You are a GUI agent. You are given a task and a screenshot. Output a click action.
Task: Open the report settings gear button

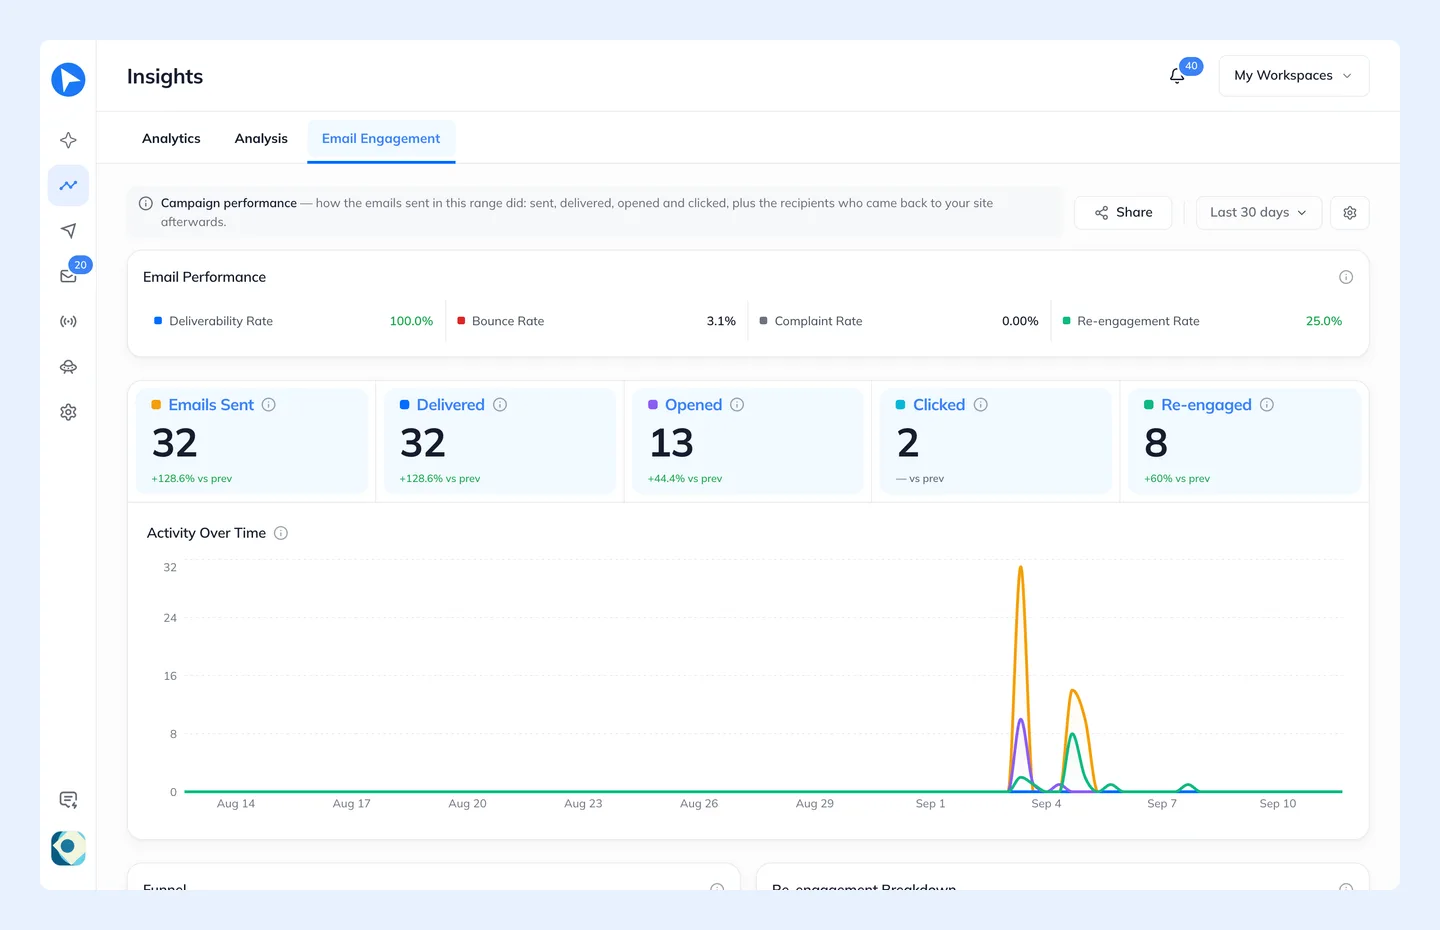pyautogui.click(x=1350, y=213)
